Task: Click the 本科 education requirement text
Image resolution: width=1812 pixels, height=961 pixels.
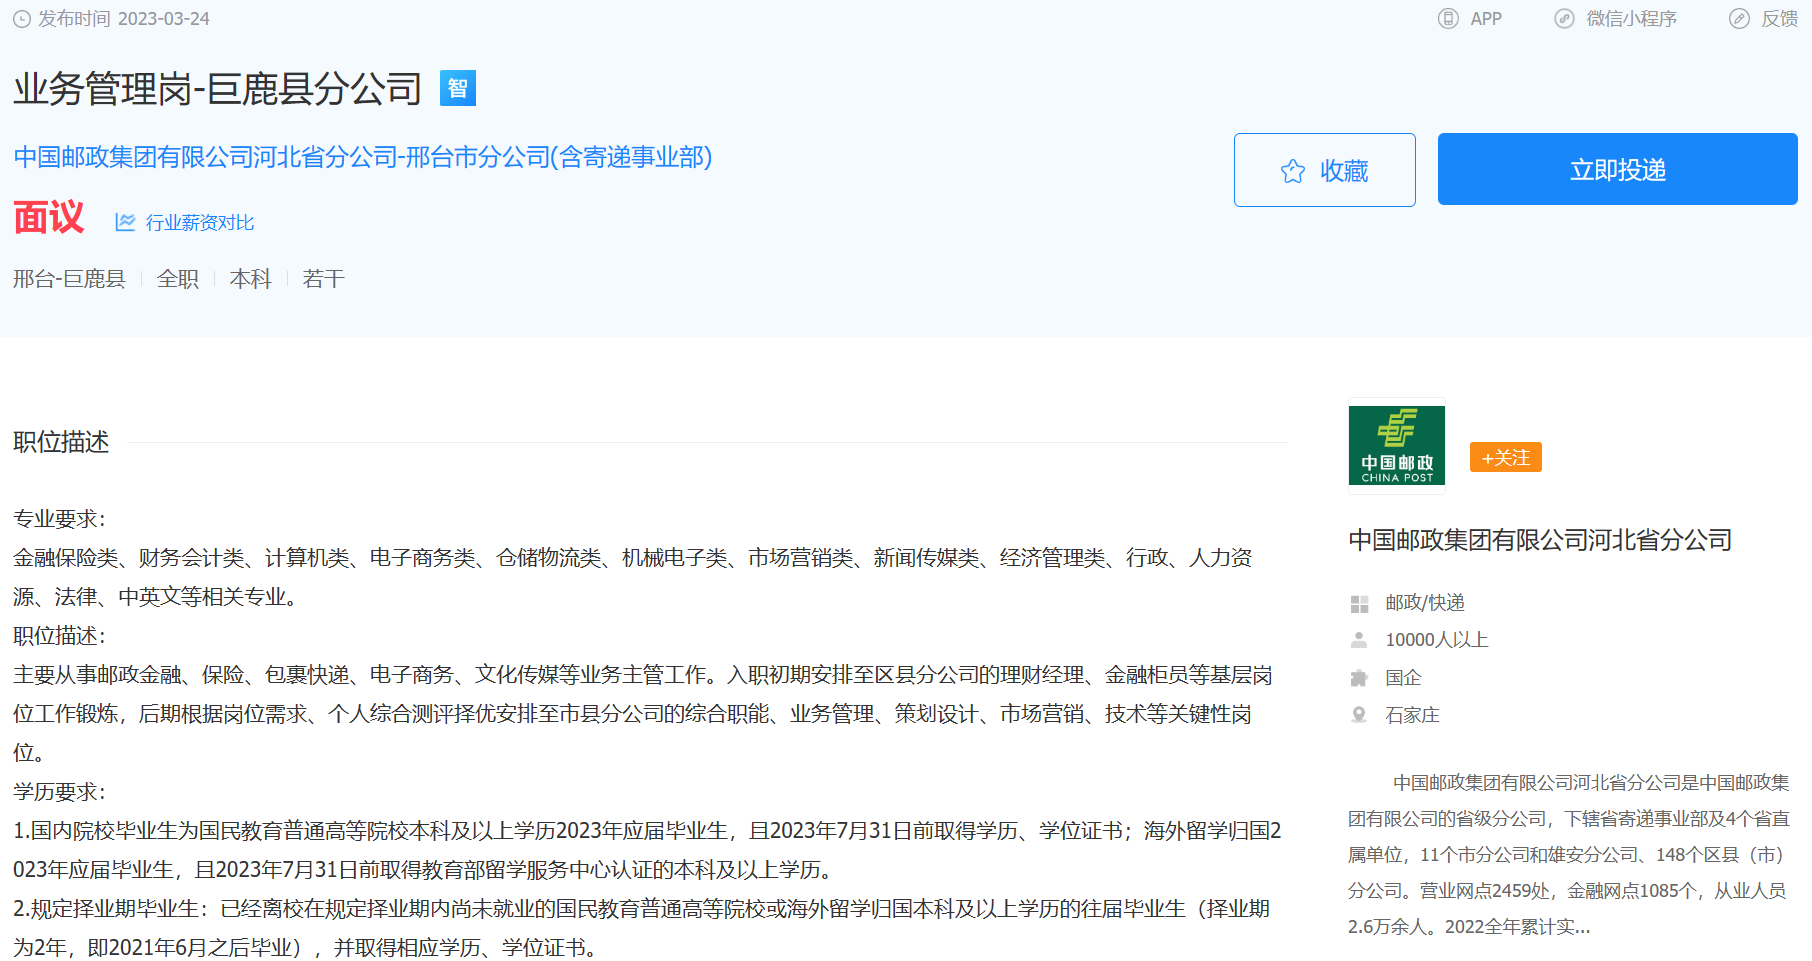Action: point(251,279)
